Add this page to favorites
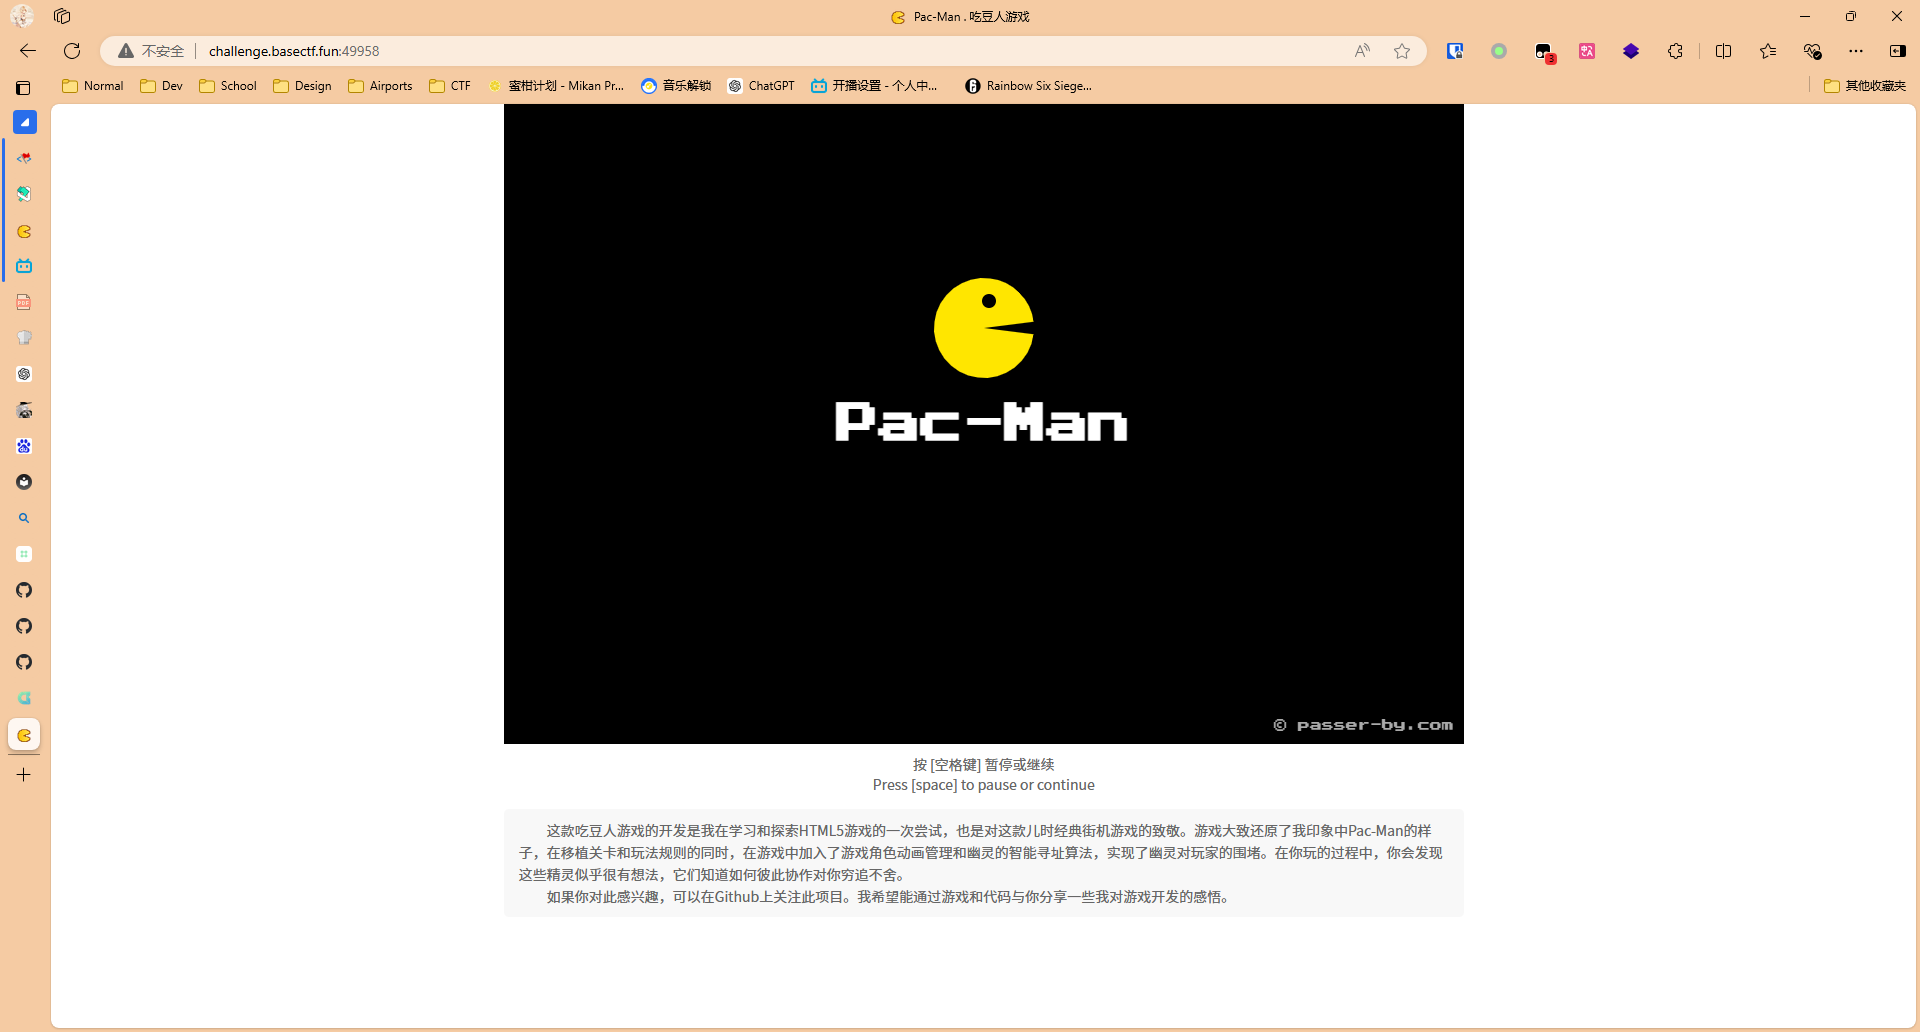 coord(1402,51)
